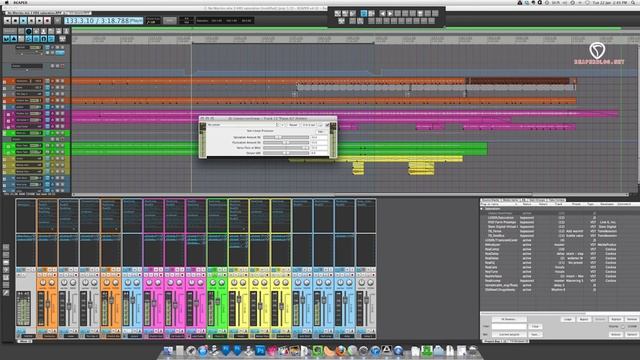This screenshot has height=360, width=640.
Task: Open Spotlight search in the menu bar
Action: pos(634,2)
